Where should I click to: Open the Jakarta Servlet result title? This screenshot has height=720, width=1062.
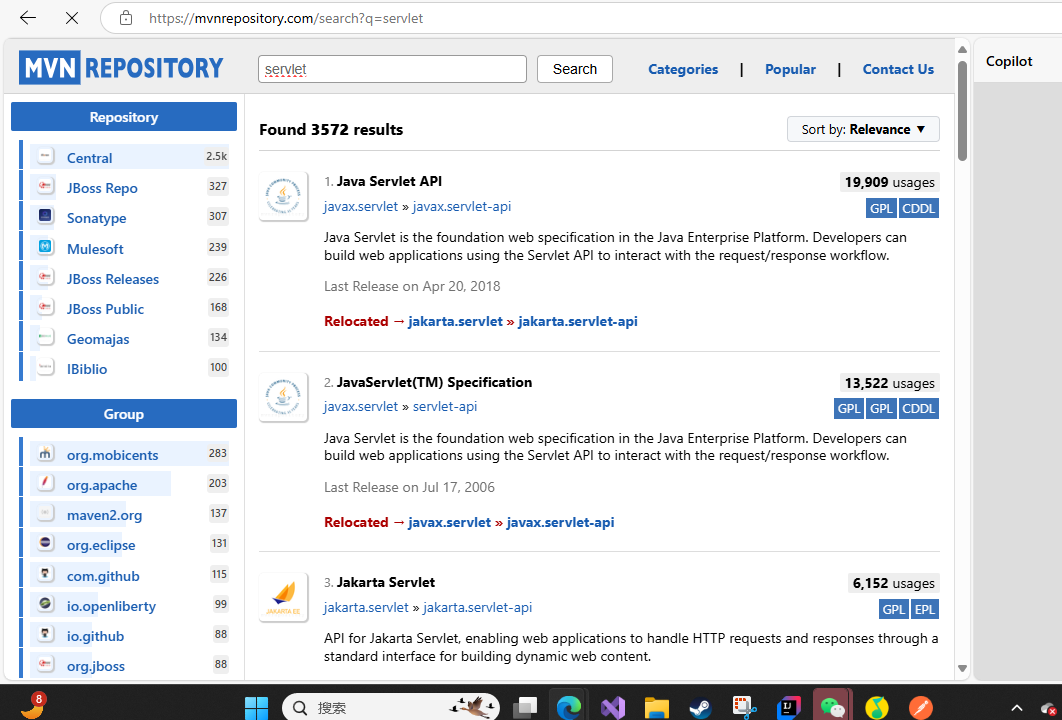pos(386,582)
